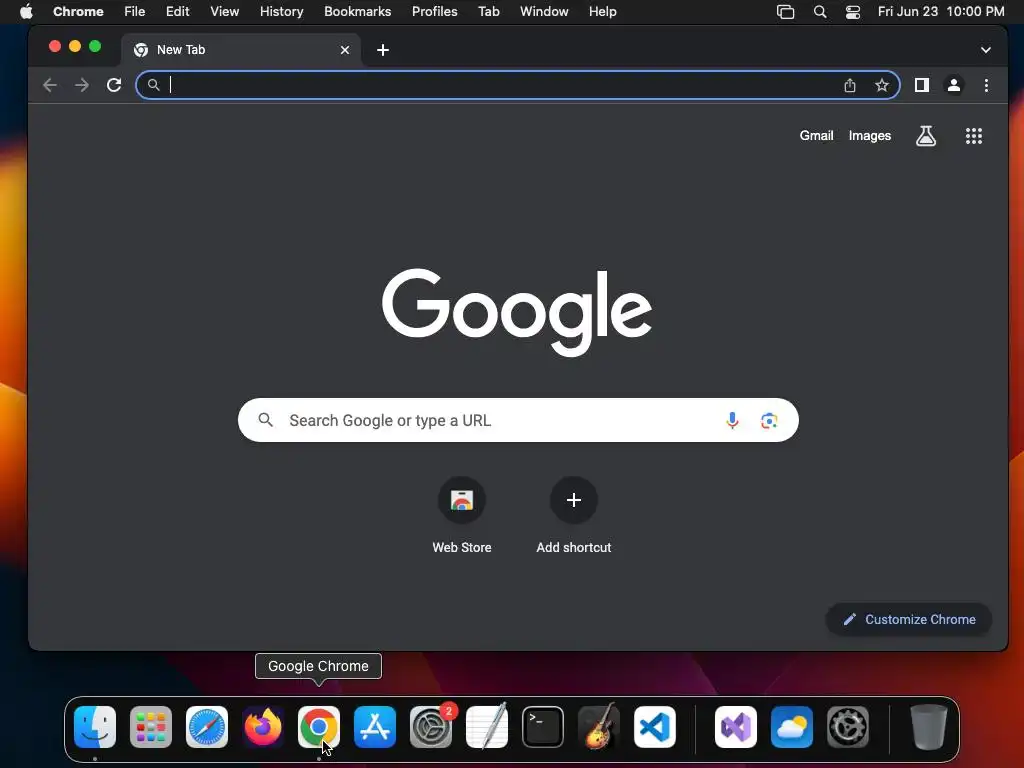Select the New Tab tab

(240, 50)
